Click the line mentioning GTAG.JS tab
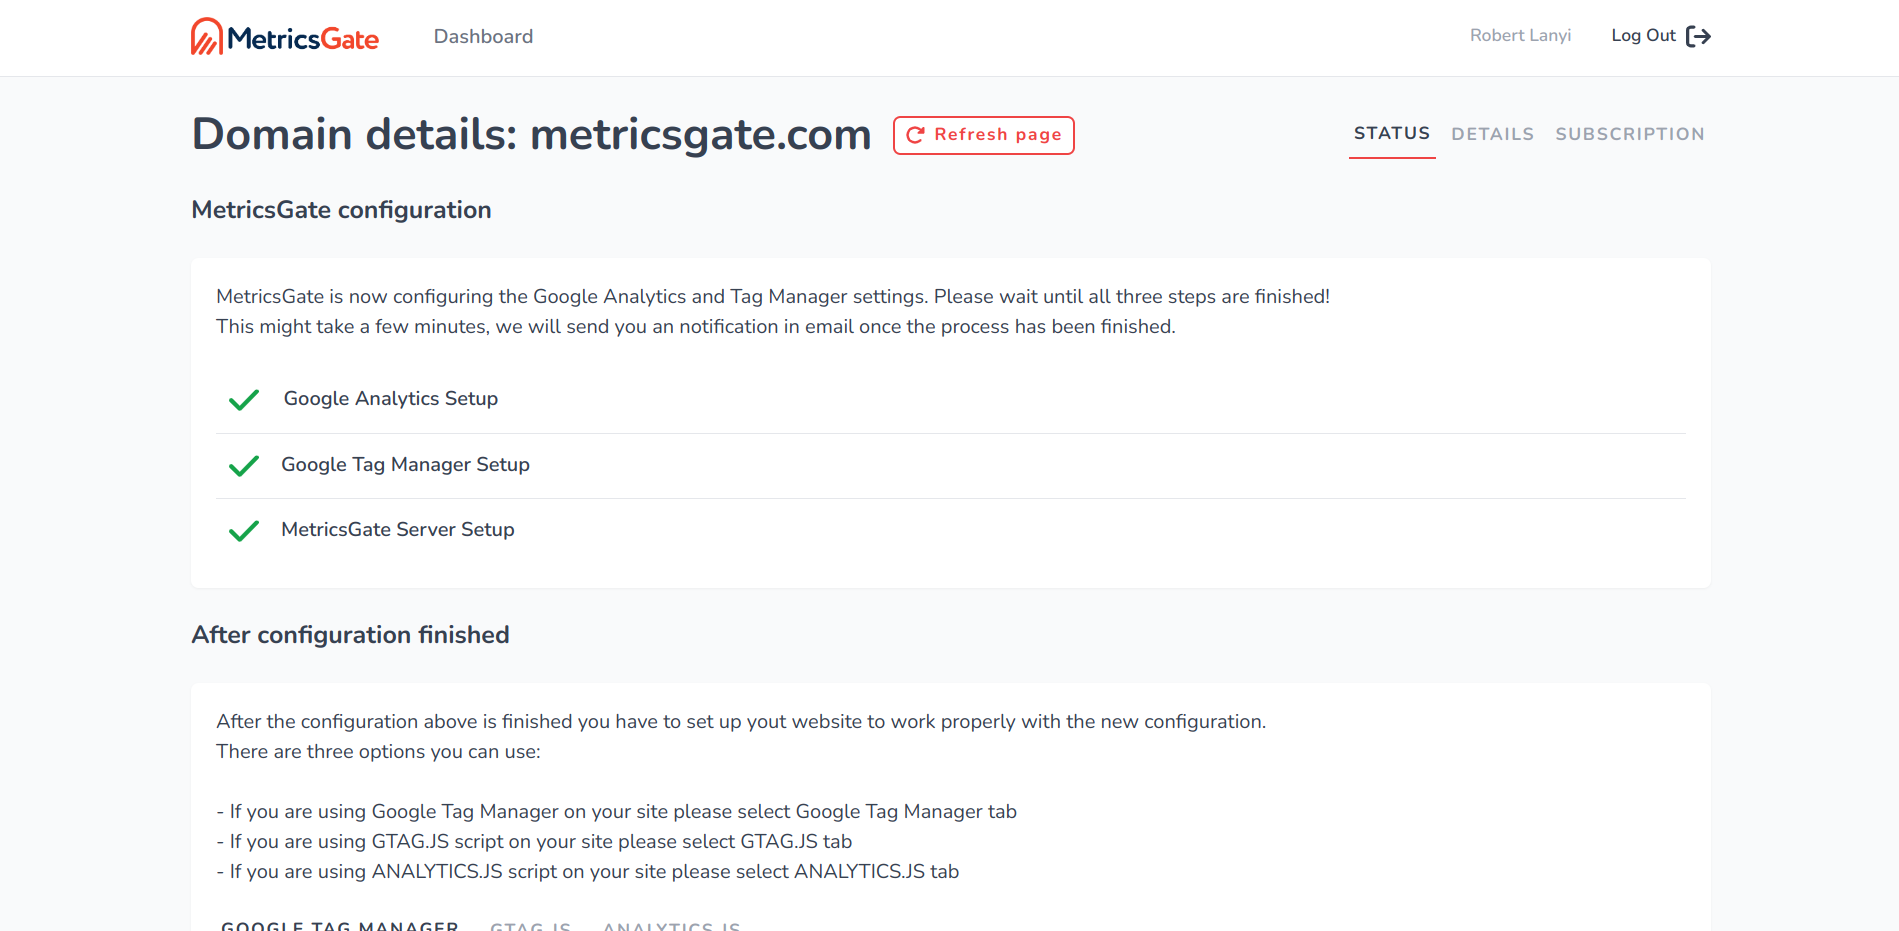This screenshot has height=931, width=1899. 534,842
